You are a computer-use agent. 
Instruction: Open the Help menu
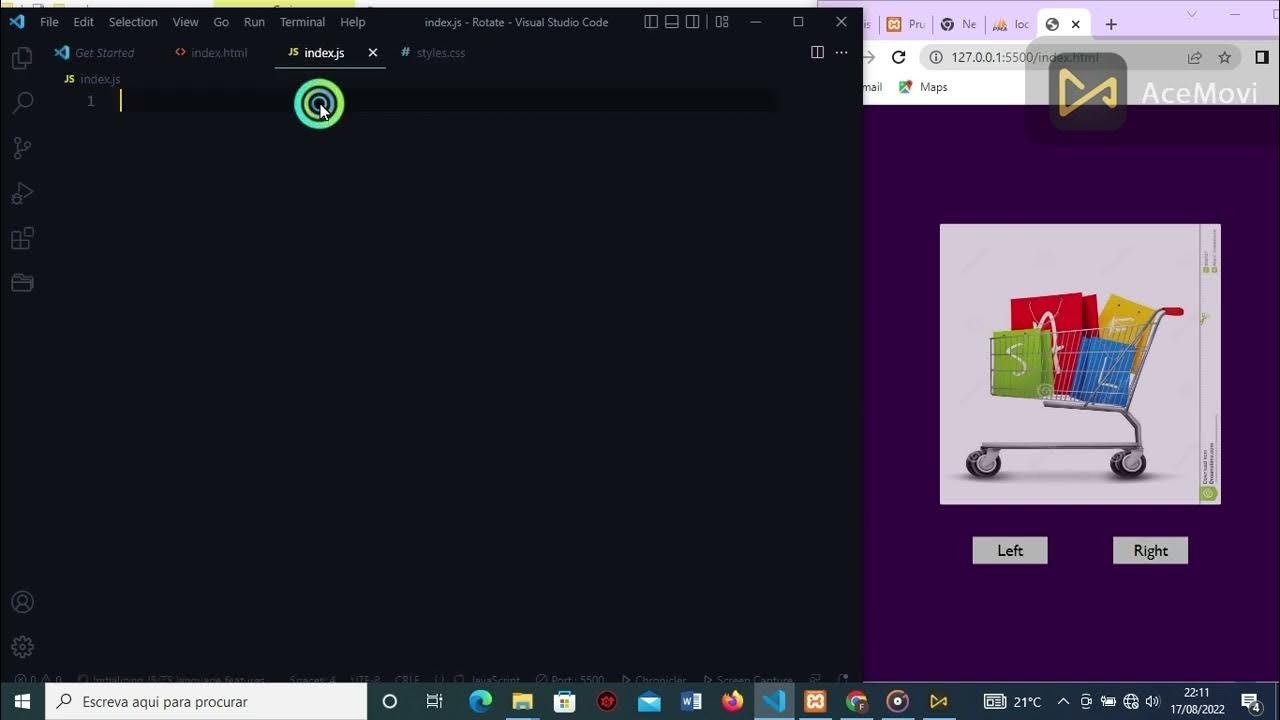tap(352, 22)
